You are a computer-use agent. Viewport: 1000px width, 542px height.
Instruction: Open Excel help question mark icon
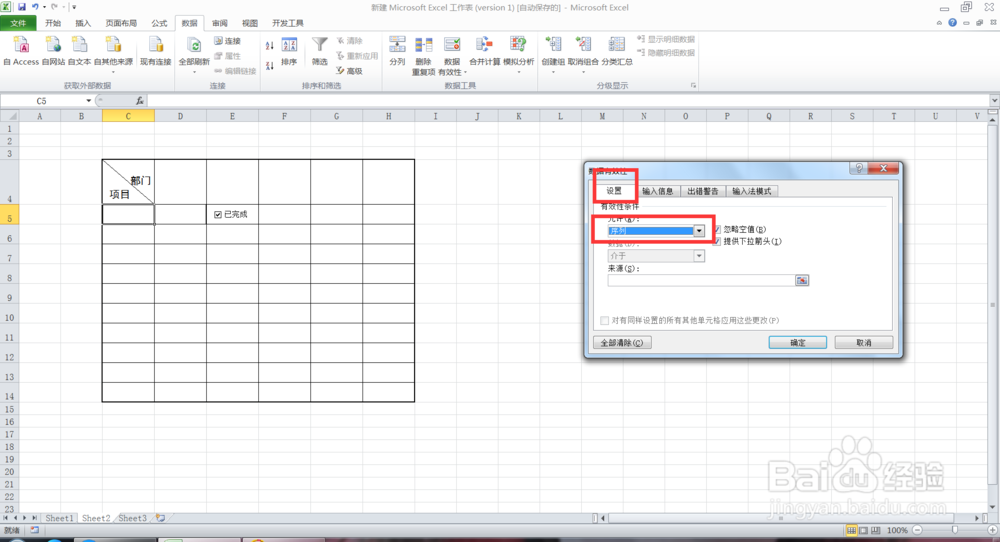point(952,22)
